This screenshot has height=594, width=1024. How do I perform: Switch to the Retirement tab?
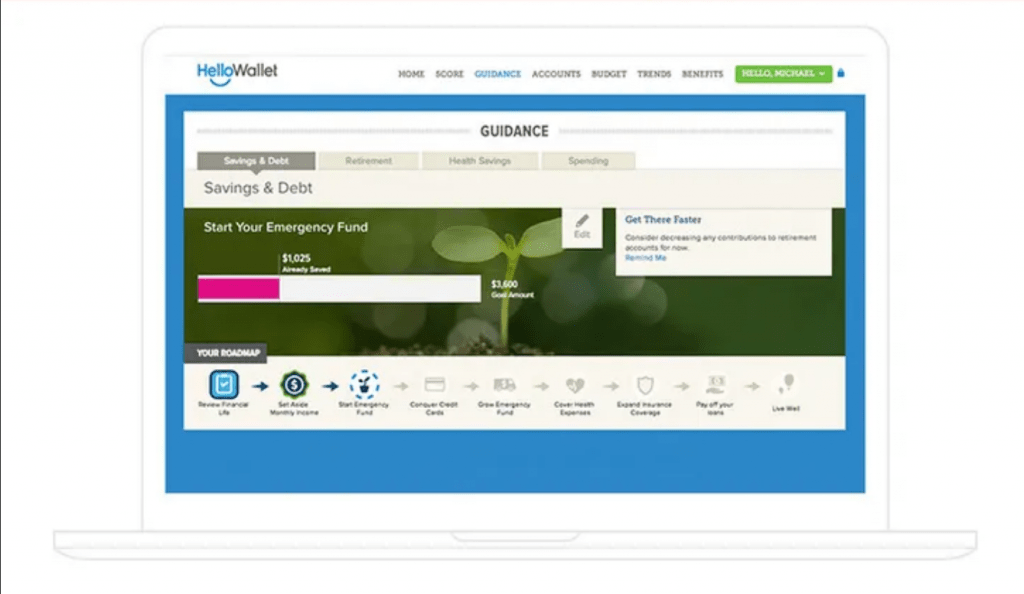point(368,161)
